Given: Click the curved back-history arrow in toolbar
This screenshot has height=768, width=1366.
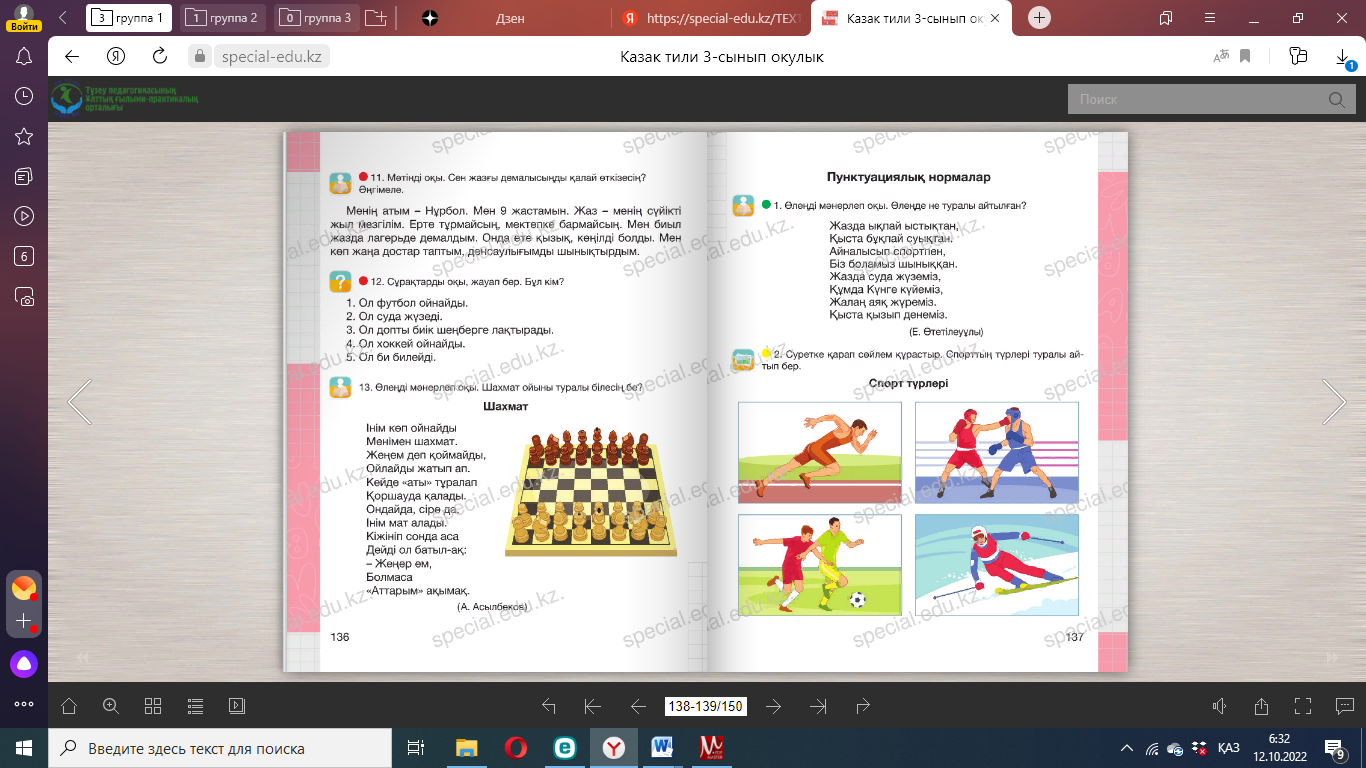Looking at the screenshot, I should coord(548,706).
